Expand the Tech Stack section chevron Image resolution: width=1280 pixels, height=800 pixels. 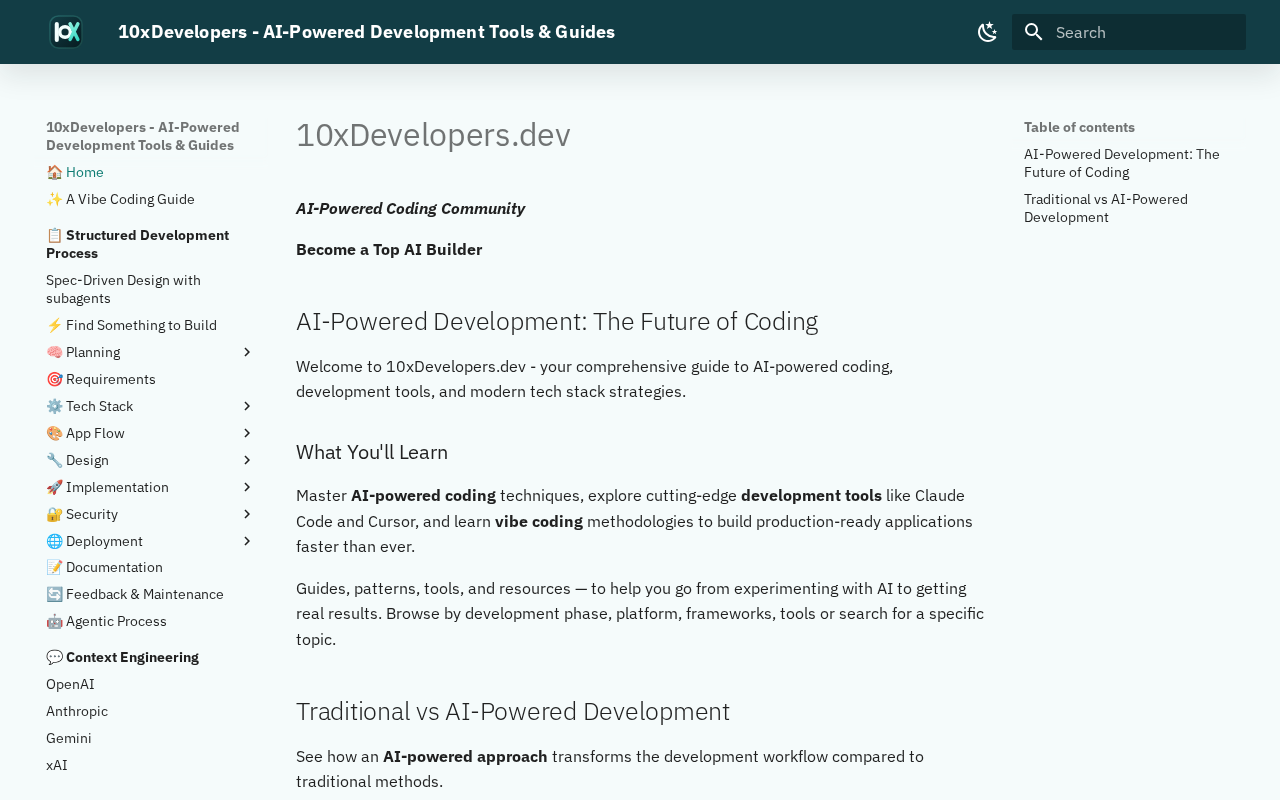[x=247, y=406]
